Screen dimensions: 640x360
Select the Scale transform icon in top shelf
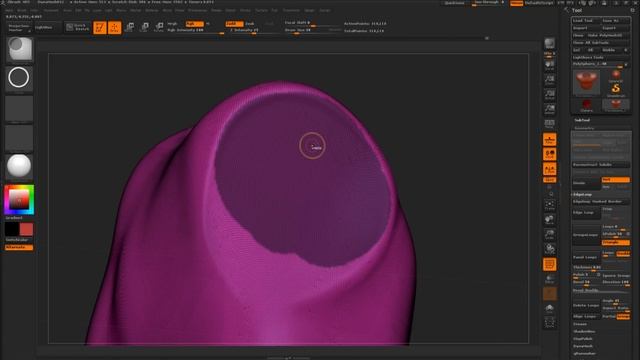coord(144,27)
